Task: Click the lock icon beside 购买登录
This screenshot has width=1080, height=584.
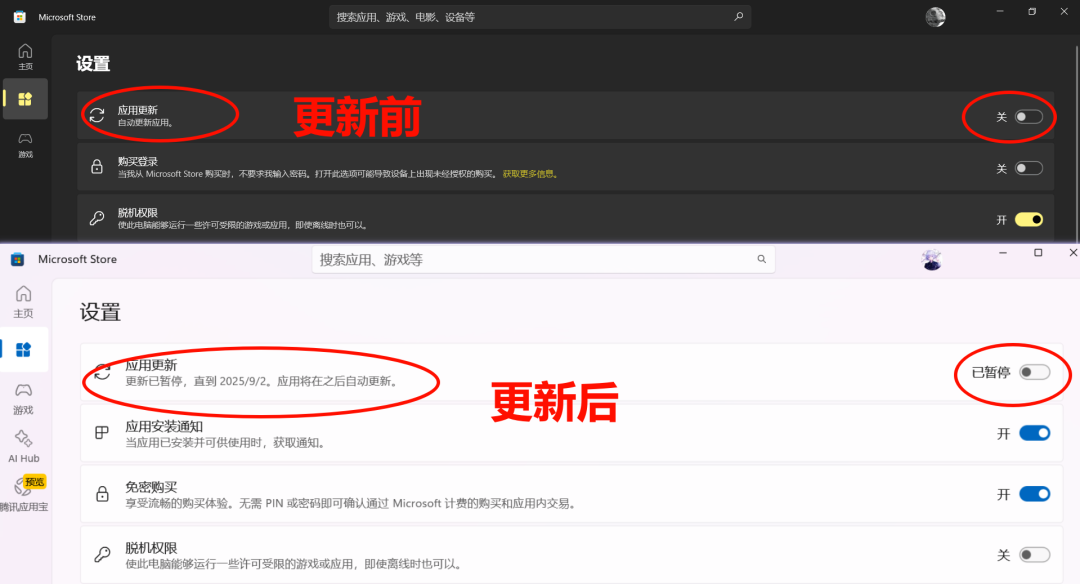Action: point(97,167)
